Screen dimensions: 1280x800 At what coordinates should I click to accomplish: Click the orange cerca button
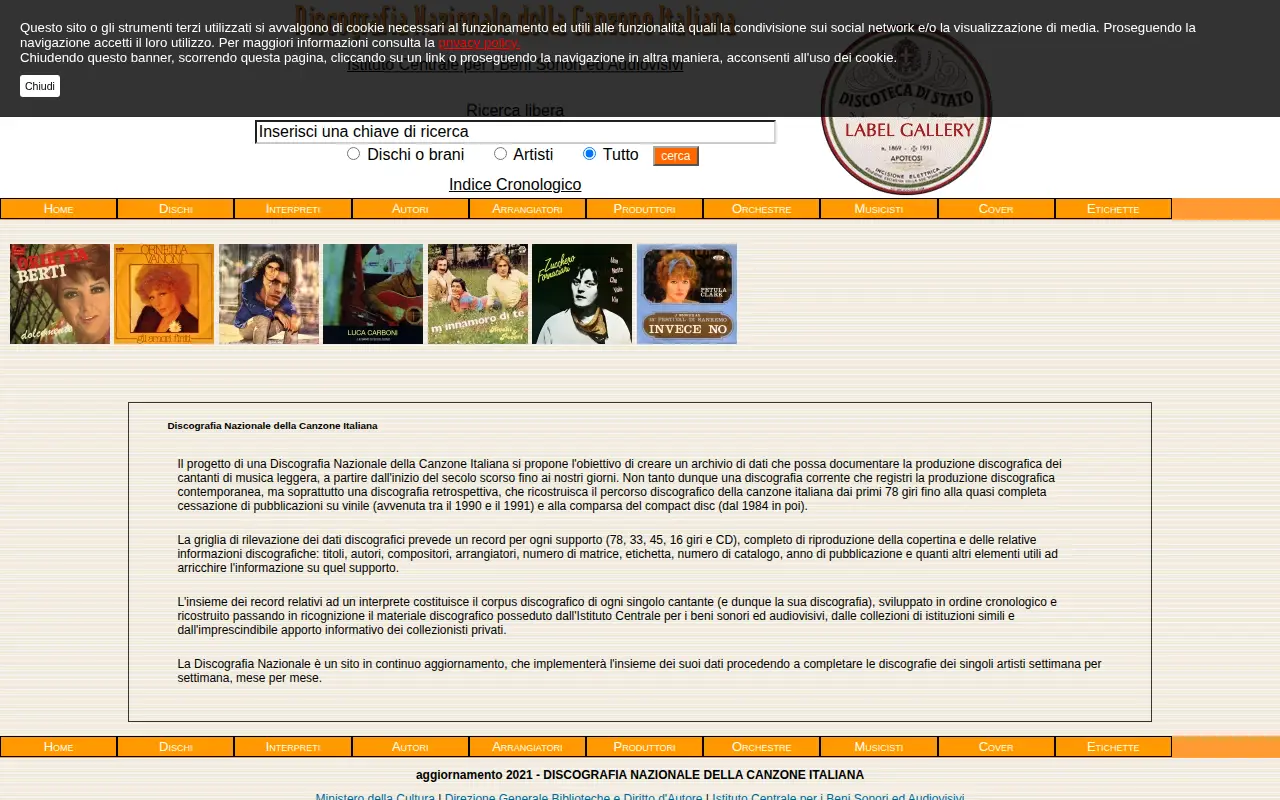click(x=676, y=156)
